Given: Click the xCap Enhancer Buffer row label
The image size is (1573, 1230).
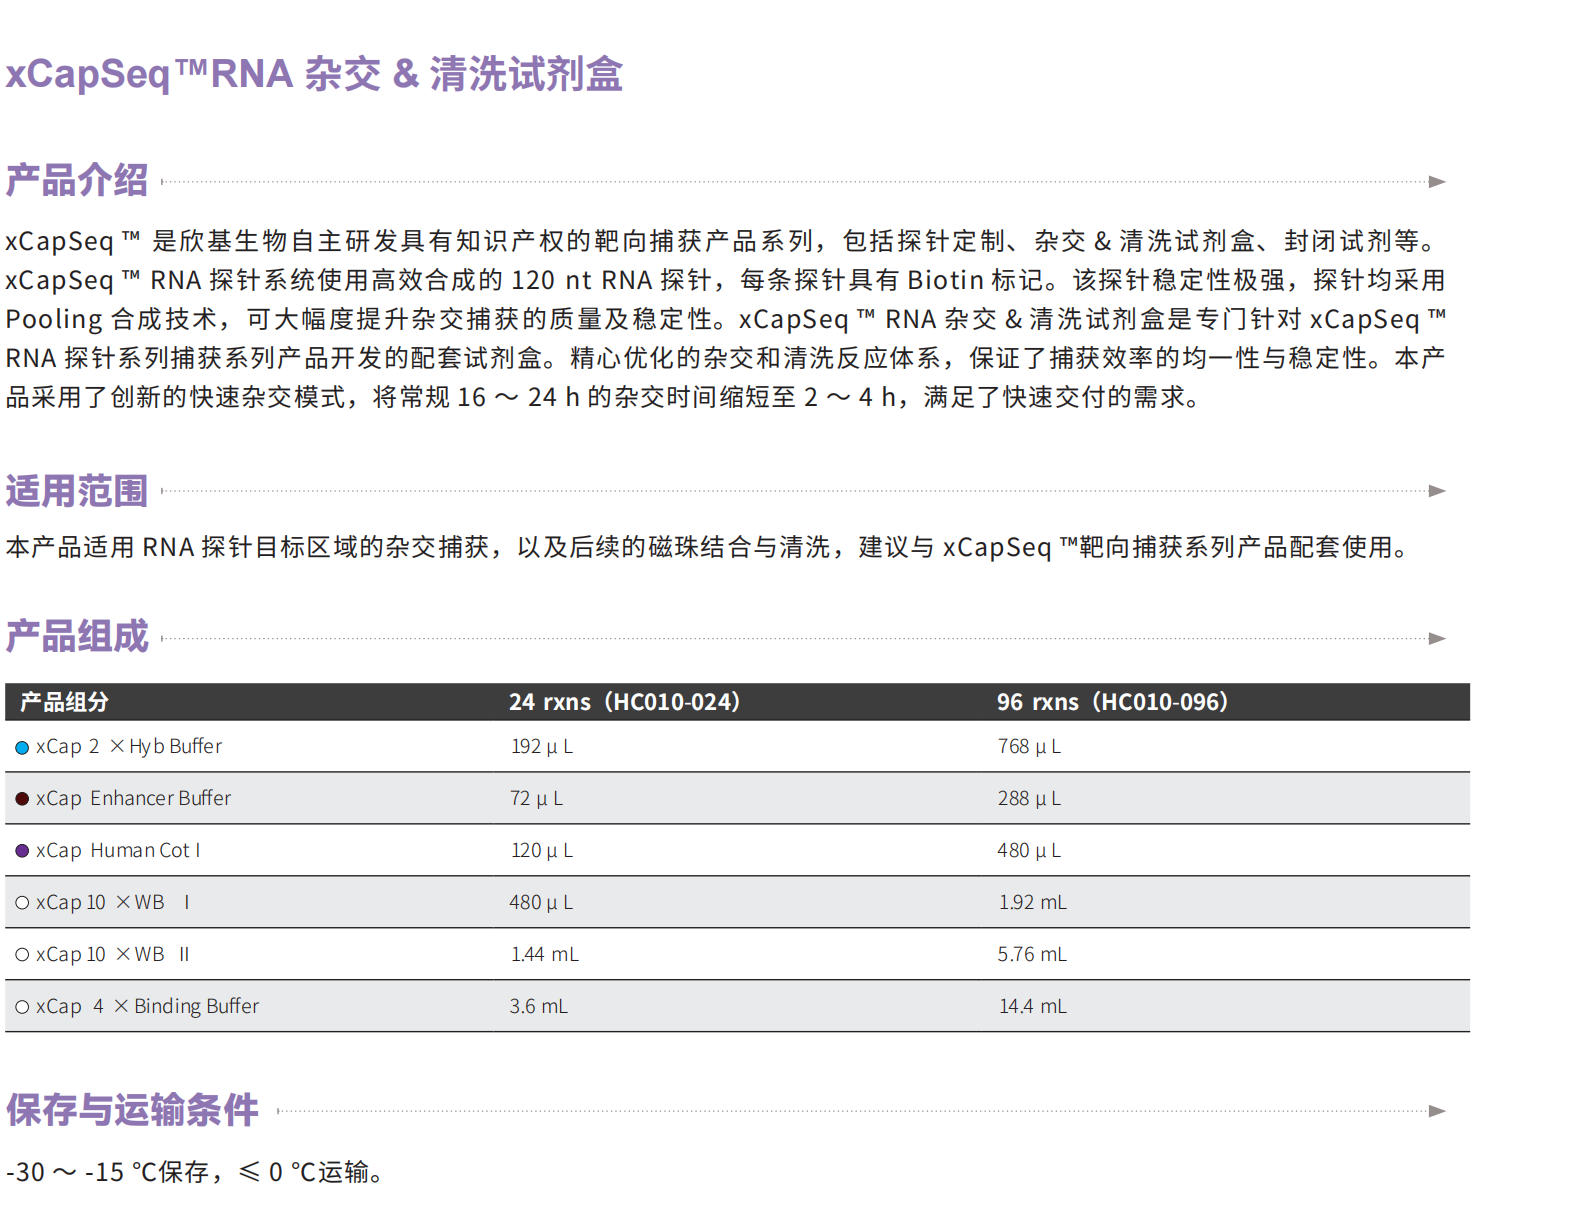Looking at the screenshot, I should click(x=134, y=798).
